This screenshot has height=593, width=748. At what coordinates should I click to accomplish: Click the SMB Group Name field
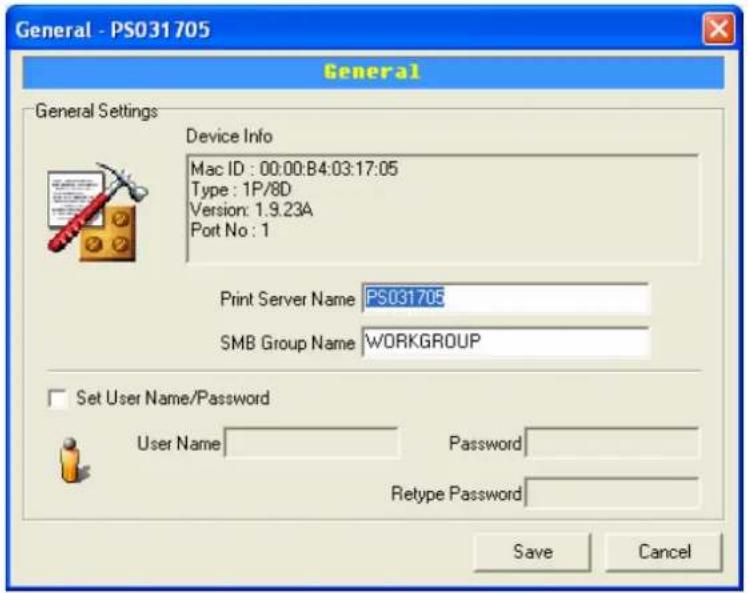click(506, 342)
